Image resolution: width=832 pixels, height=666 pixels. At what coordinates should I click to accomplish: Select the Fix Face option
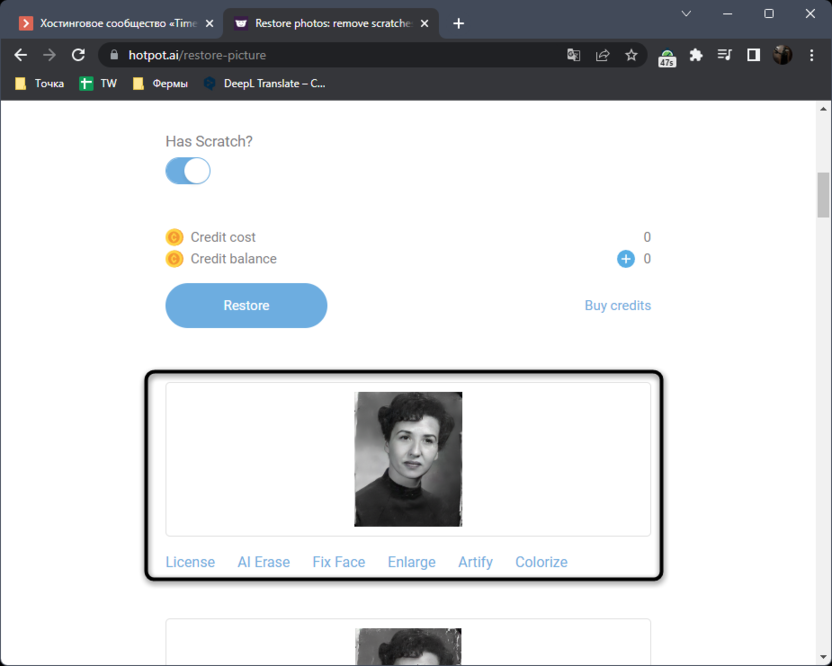[x=338, y=562]
